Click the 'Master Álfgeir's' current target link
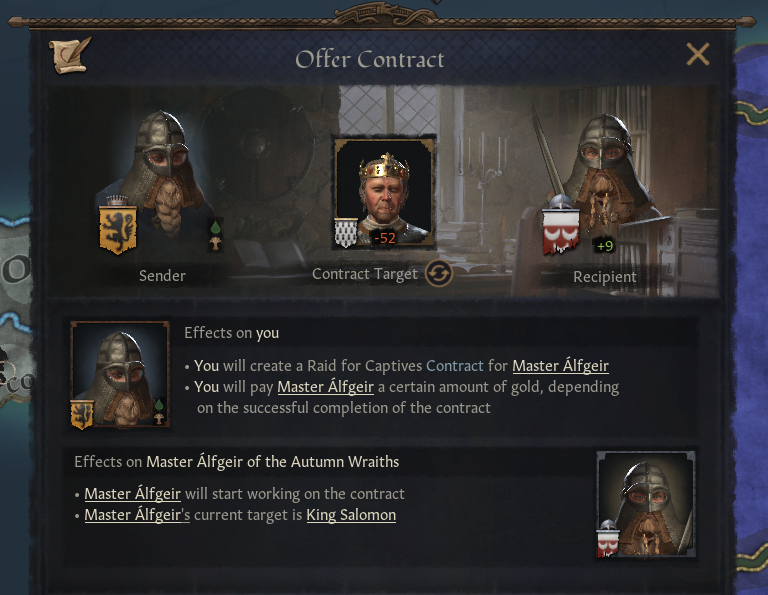 click(137, 515)
